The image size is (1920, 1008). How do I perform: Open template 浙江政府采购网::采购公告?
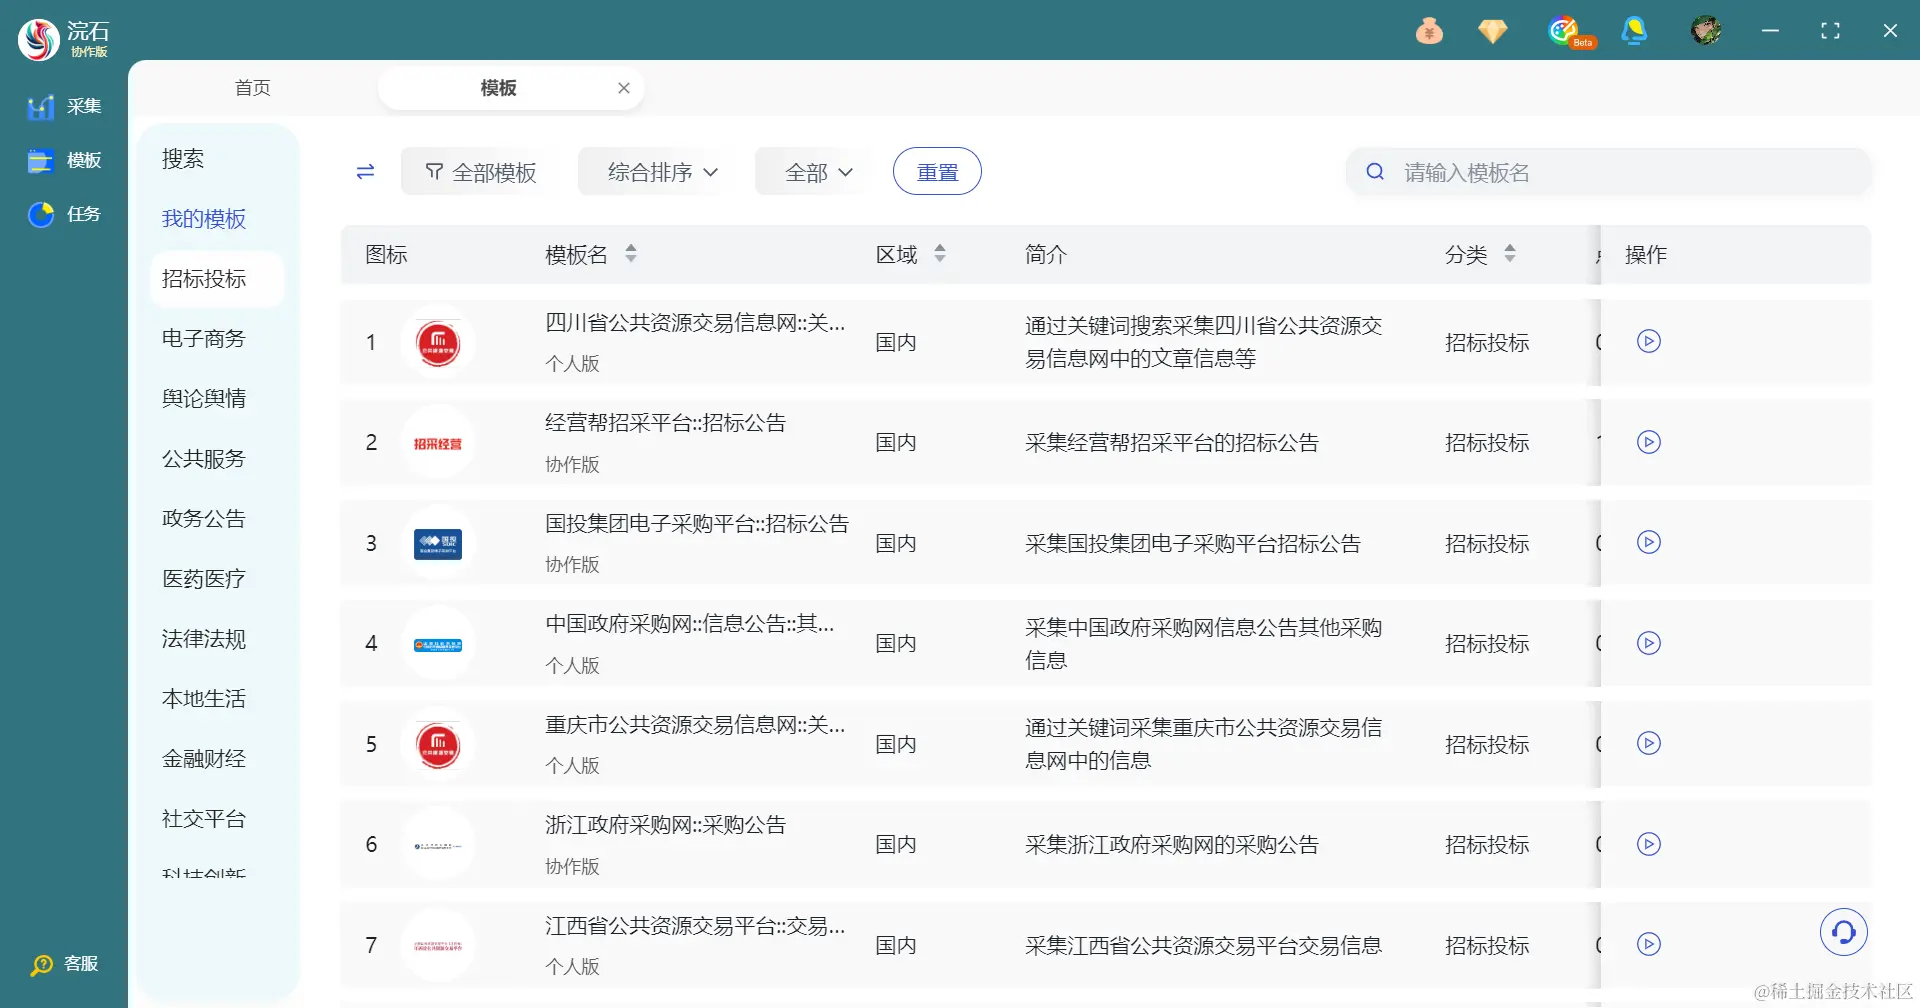pyautogui.click(x=666, y=825)
